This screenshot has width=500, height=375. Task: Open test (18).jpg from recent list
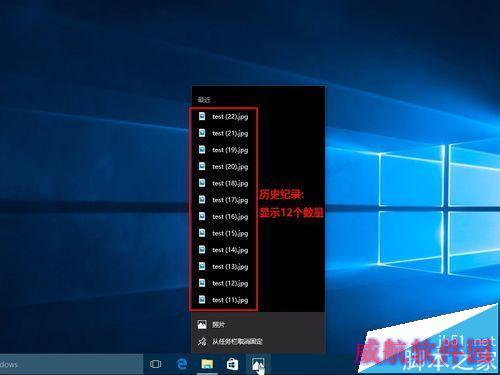[258, 183]
